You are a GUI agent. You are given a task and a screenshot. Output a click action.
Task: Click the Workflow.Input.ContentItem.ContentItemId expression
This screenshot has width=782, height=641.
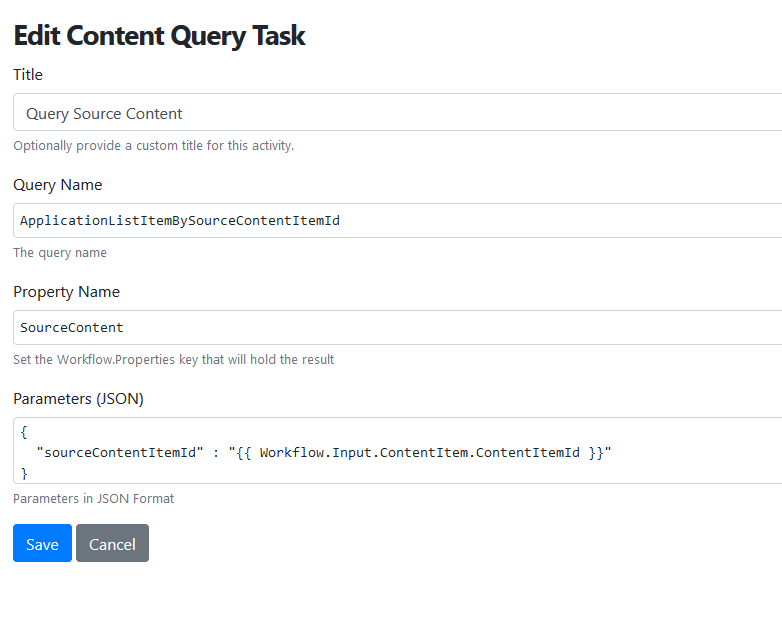419,453
